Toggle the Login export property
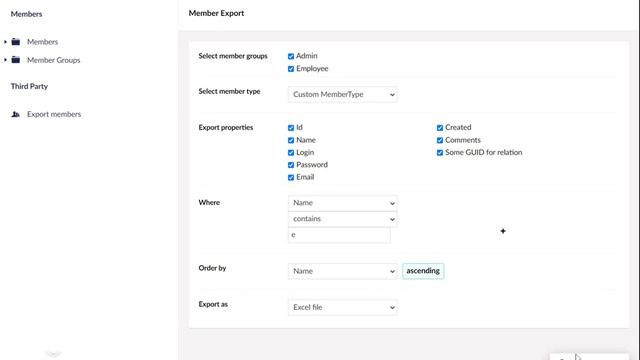The width and height of the screenshot is (640, 360). pyautogui.click(x=291, y=153)
